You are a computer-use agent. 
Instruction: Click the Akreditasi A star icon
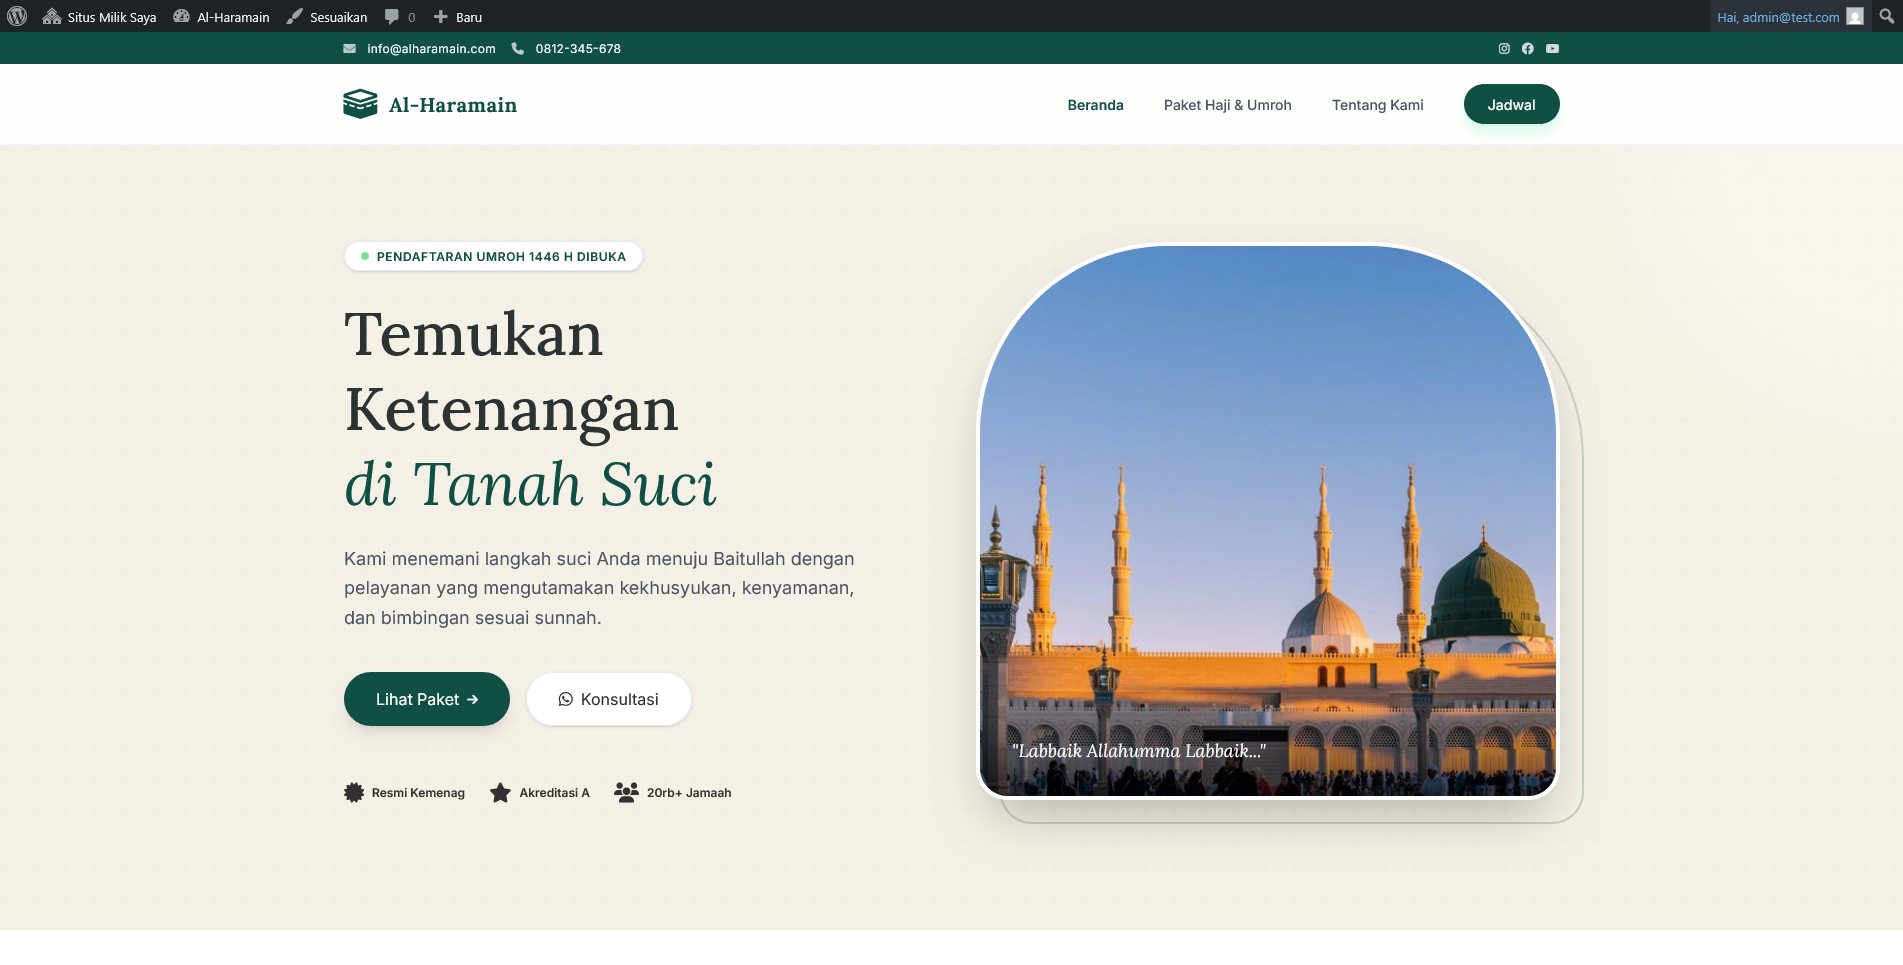click(x=500, y=793)
